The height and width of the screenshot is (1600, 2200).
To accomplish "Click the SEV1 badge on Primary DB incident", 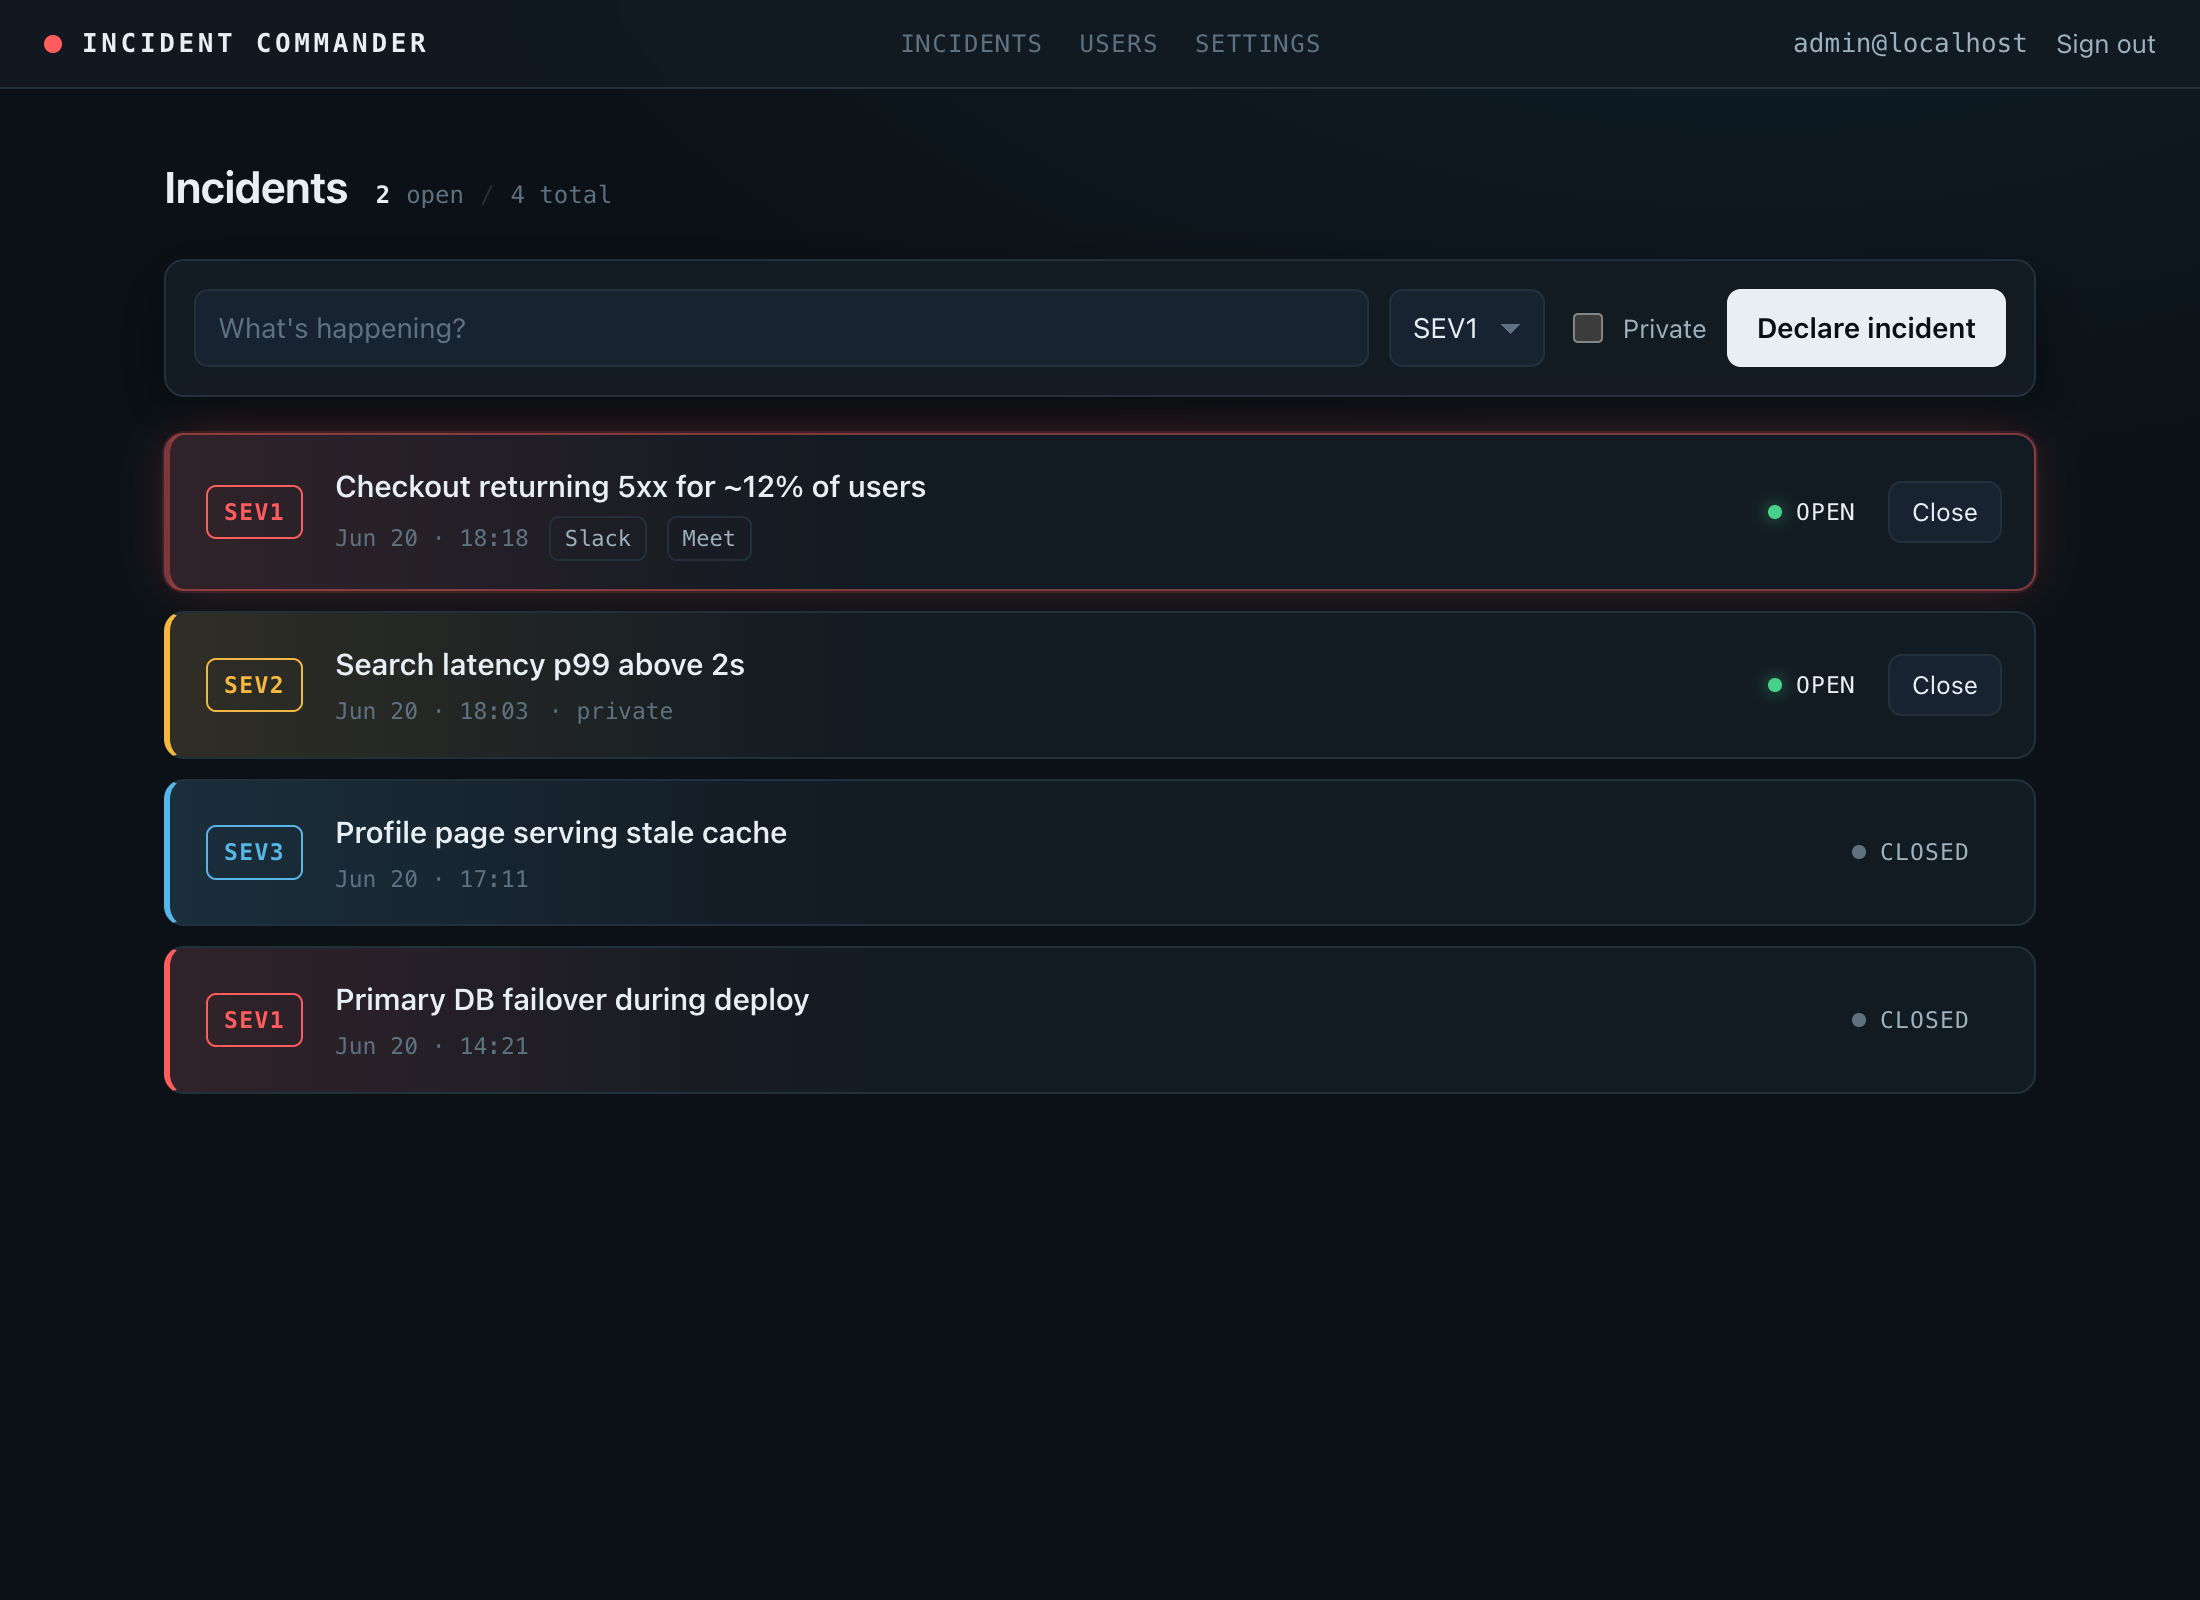I will [x=254, y=1020].
